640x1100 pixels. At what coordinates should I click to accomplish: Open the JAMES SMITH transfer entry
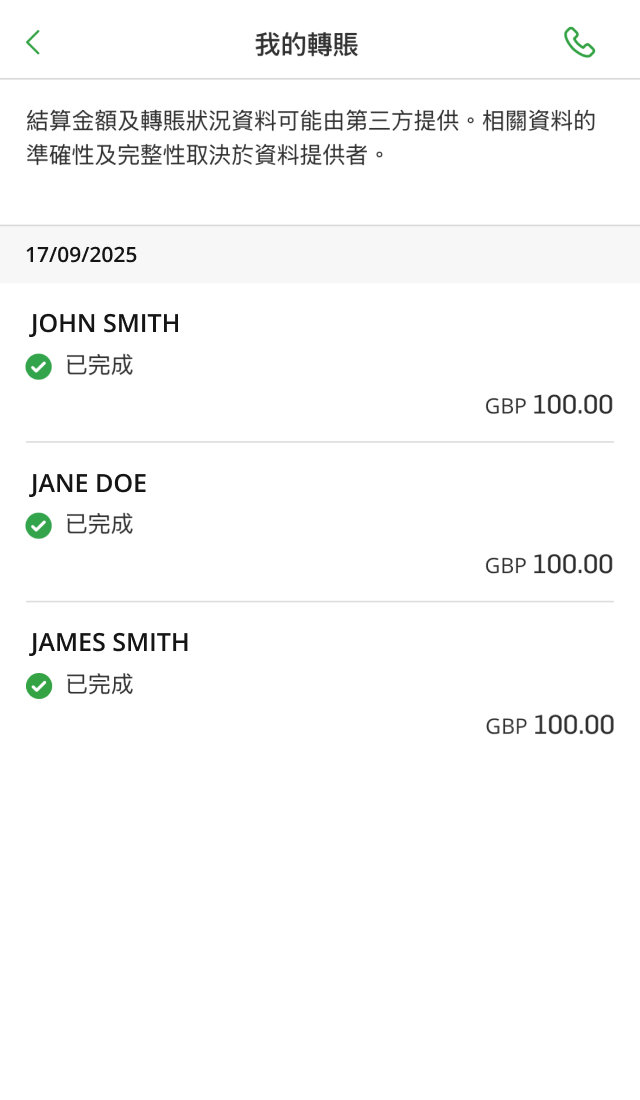coord(320,682)
